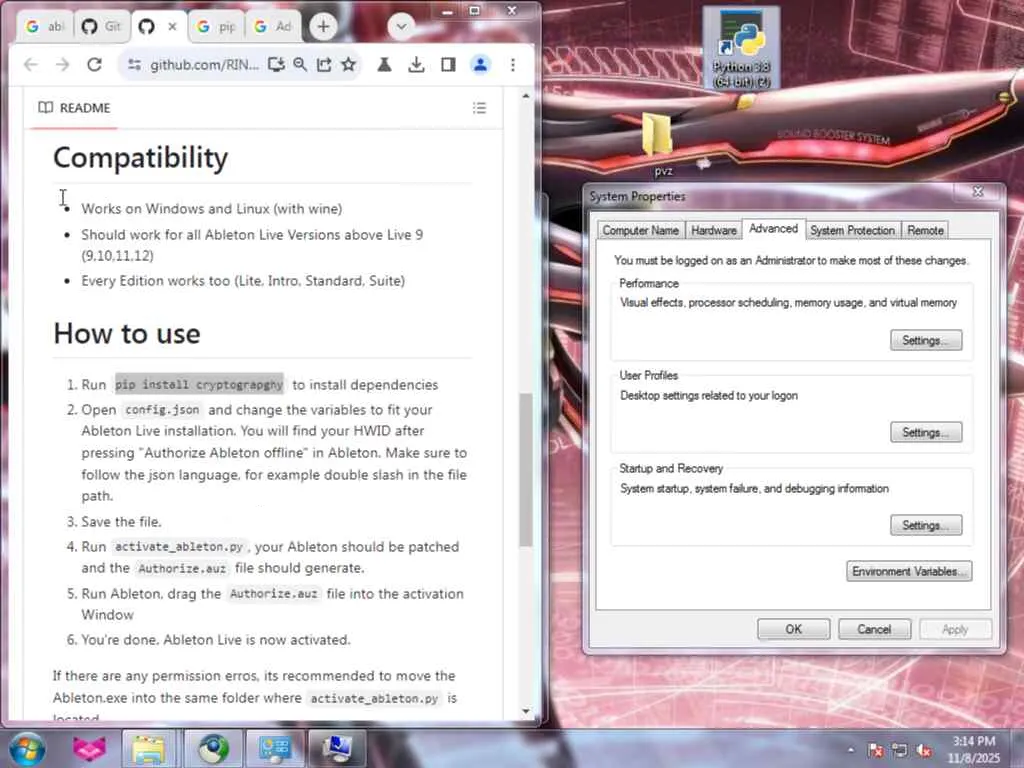The height and width of the screenshot is (768, 1024).
Task: Reload the GitHub page
Action: 95,64
